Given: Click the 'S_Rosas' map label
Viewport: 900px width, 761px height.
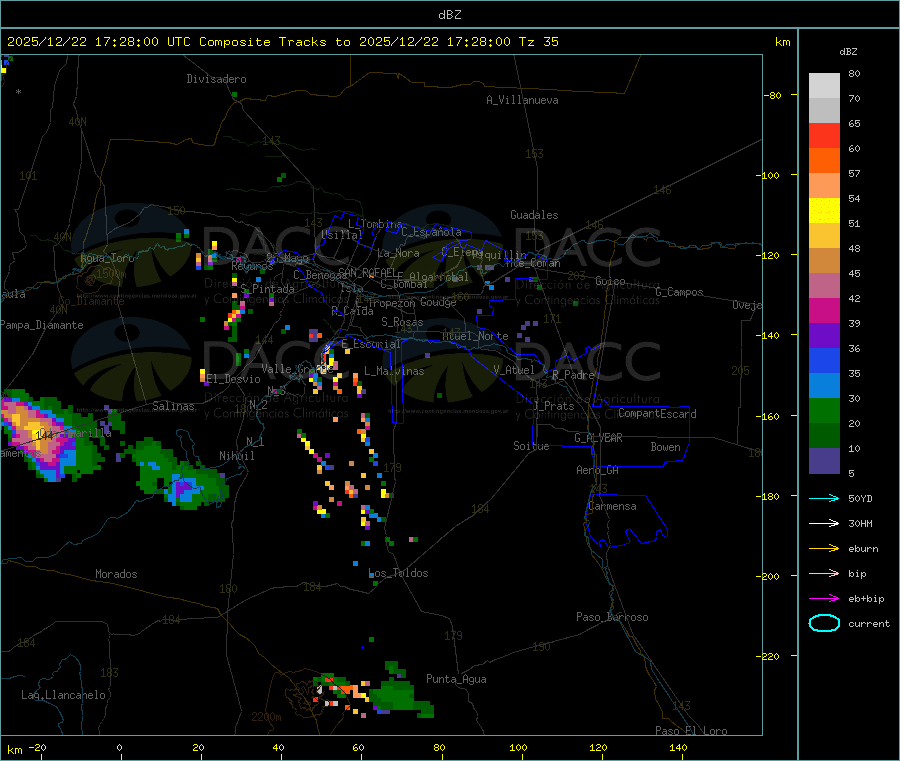Looking at the screenshot, I should pos(402,322).
